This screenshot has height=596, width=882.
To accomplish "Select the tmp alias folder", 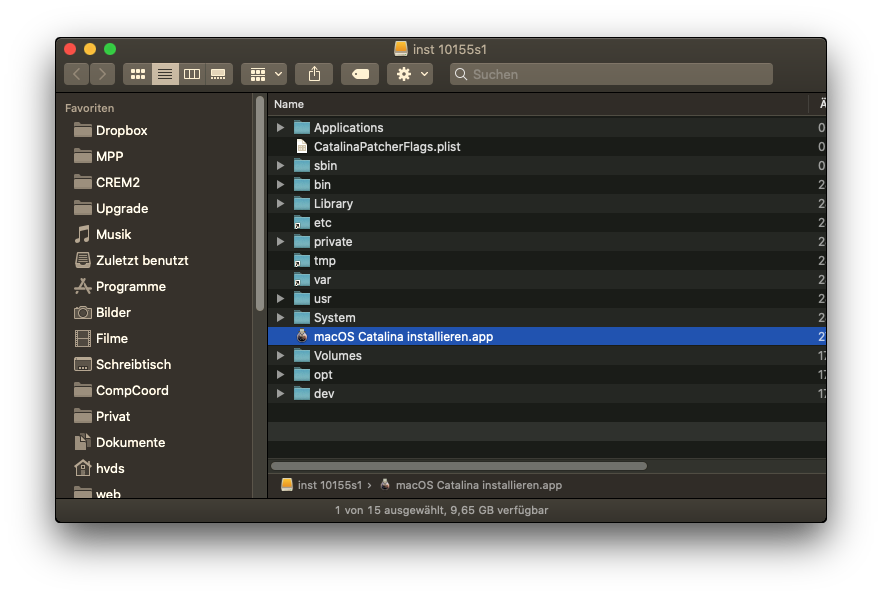I will pyautogui.click(x=547, y=261).
